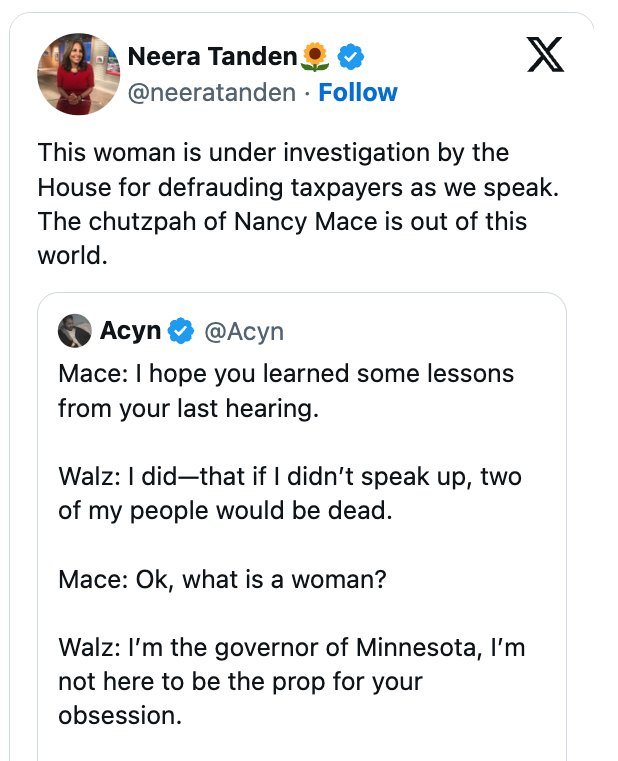Open the @neeratanden handle link

tap(212, 93)
